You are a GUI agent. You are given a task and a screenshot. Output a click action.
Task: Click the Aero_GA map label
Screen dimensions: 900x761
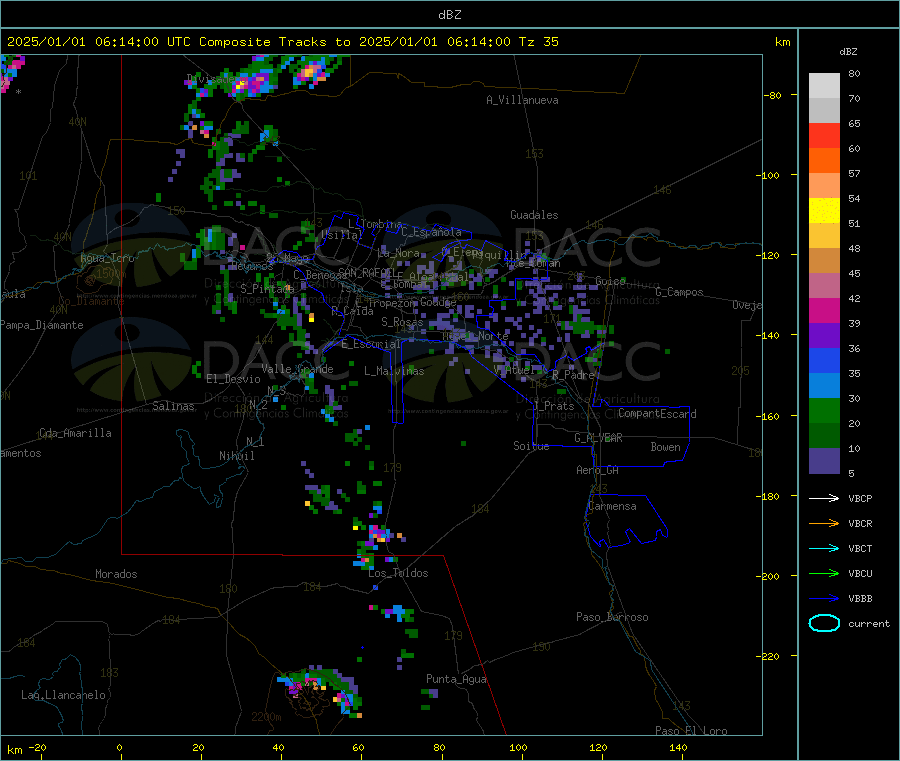pyautogui.click(x=598, y=470)
